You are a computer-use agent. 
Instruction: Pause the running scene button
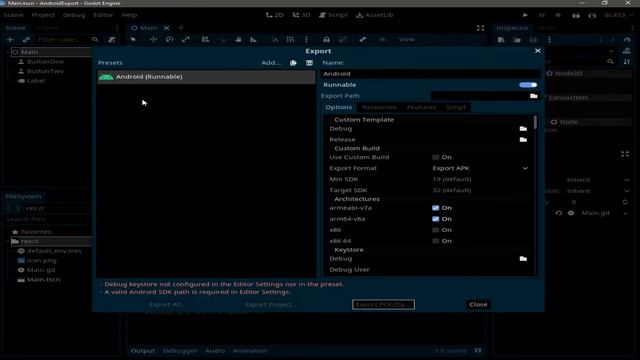coord(542,15)
